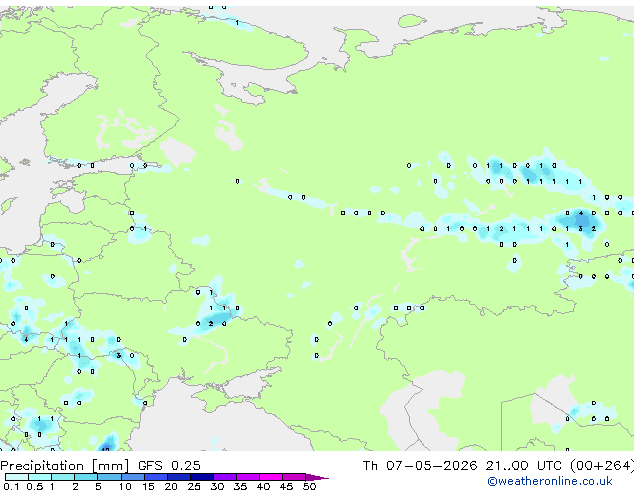Click the '12' precipitation value on the map
The height and width of the screenshot is (490, 634).
click(106, 449)
